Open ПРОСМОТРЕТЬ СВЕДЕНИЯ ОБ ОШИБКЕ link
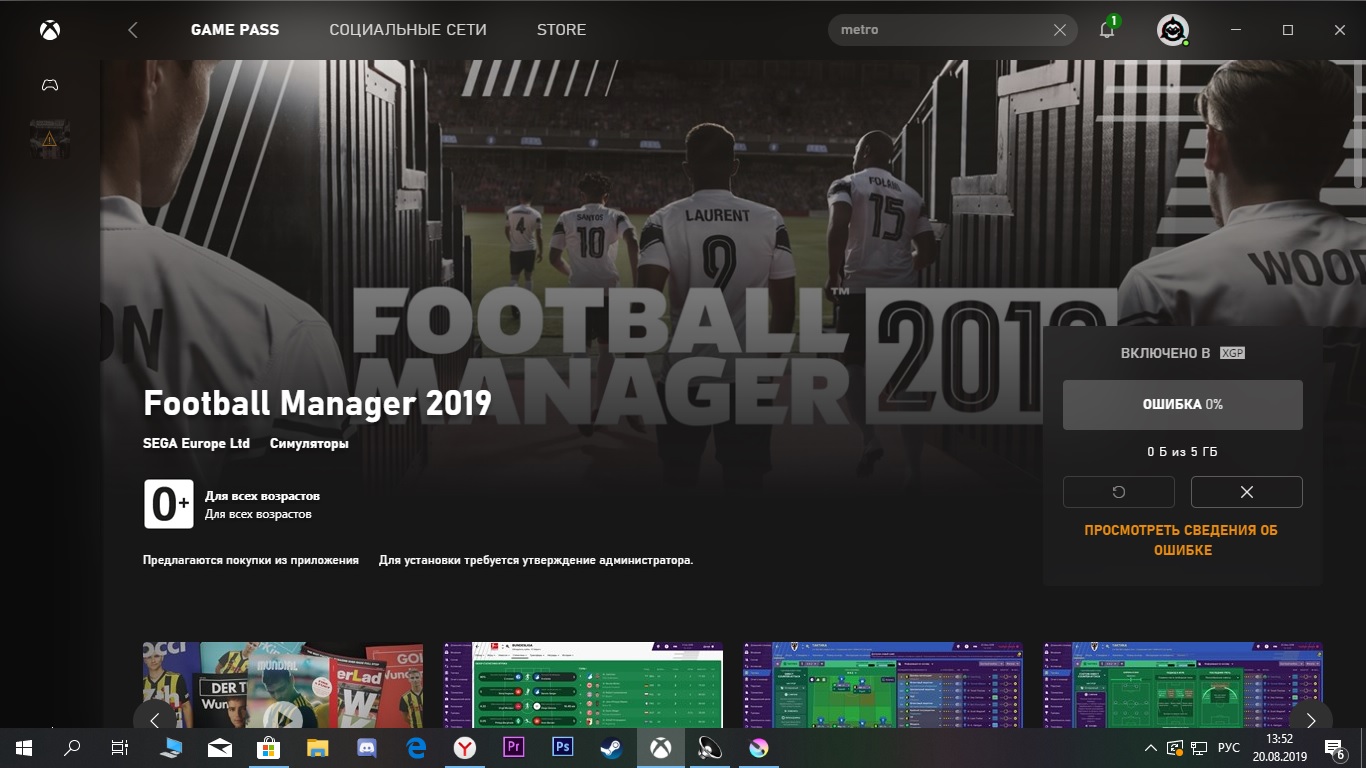Viewport: 1366px width, 768px height. pyautogui.click(x=1182, y=540)
